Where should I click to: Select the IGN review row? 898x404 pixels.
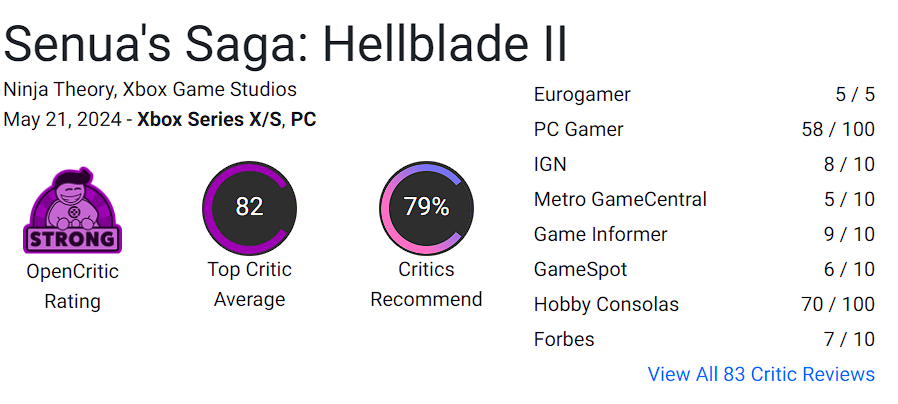pos(704,164)
